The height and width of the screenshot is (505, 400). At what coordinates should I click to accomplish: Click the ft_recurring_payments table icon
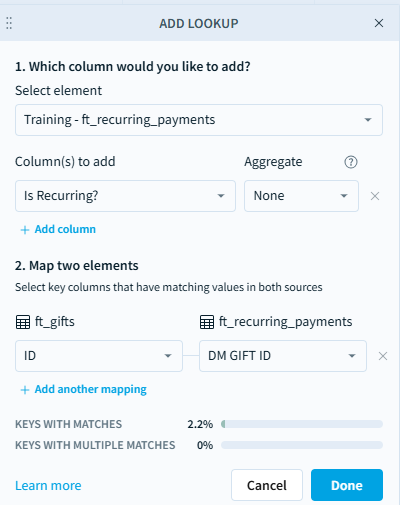pyautogui.click(x=207, y=322)
